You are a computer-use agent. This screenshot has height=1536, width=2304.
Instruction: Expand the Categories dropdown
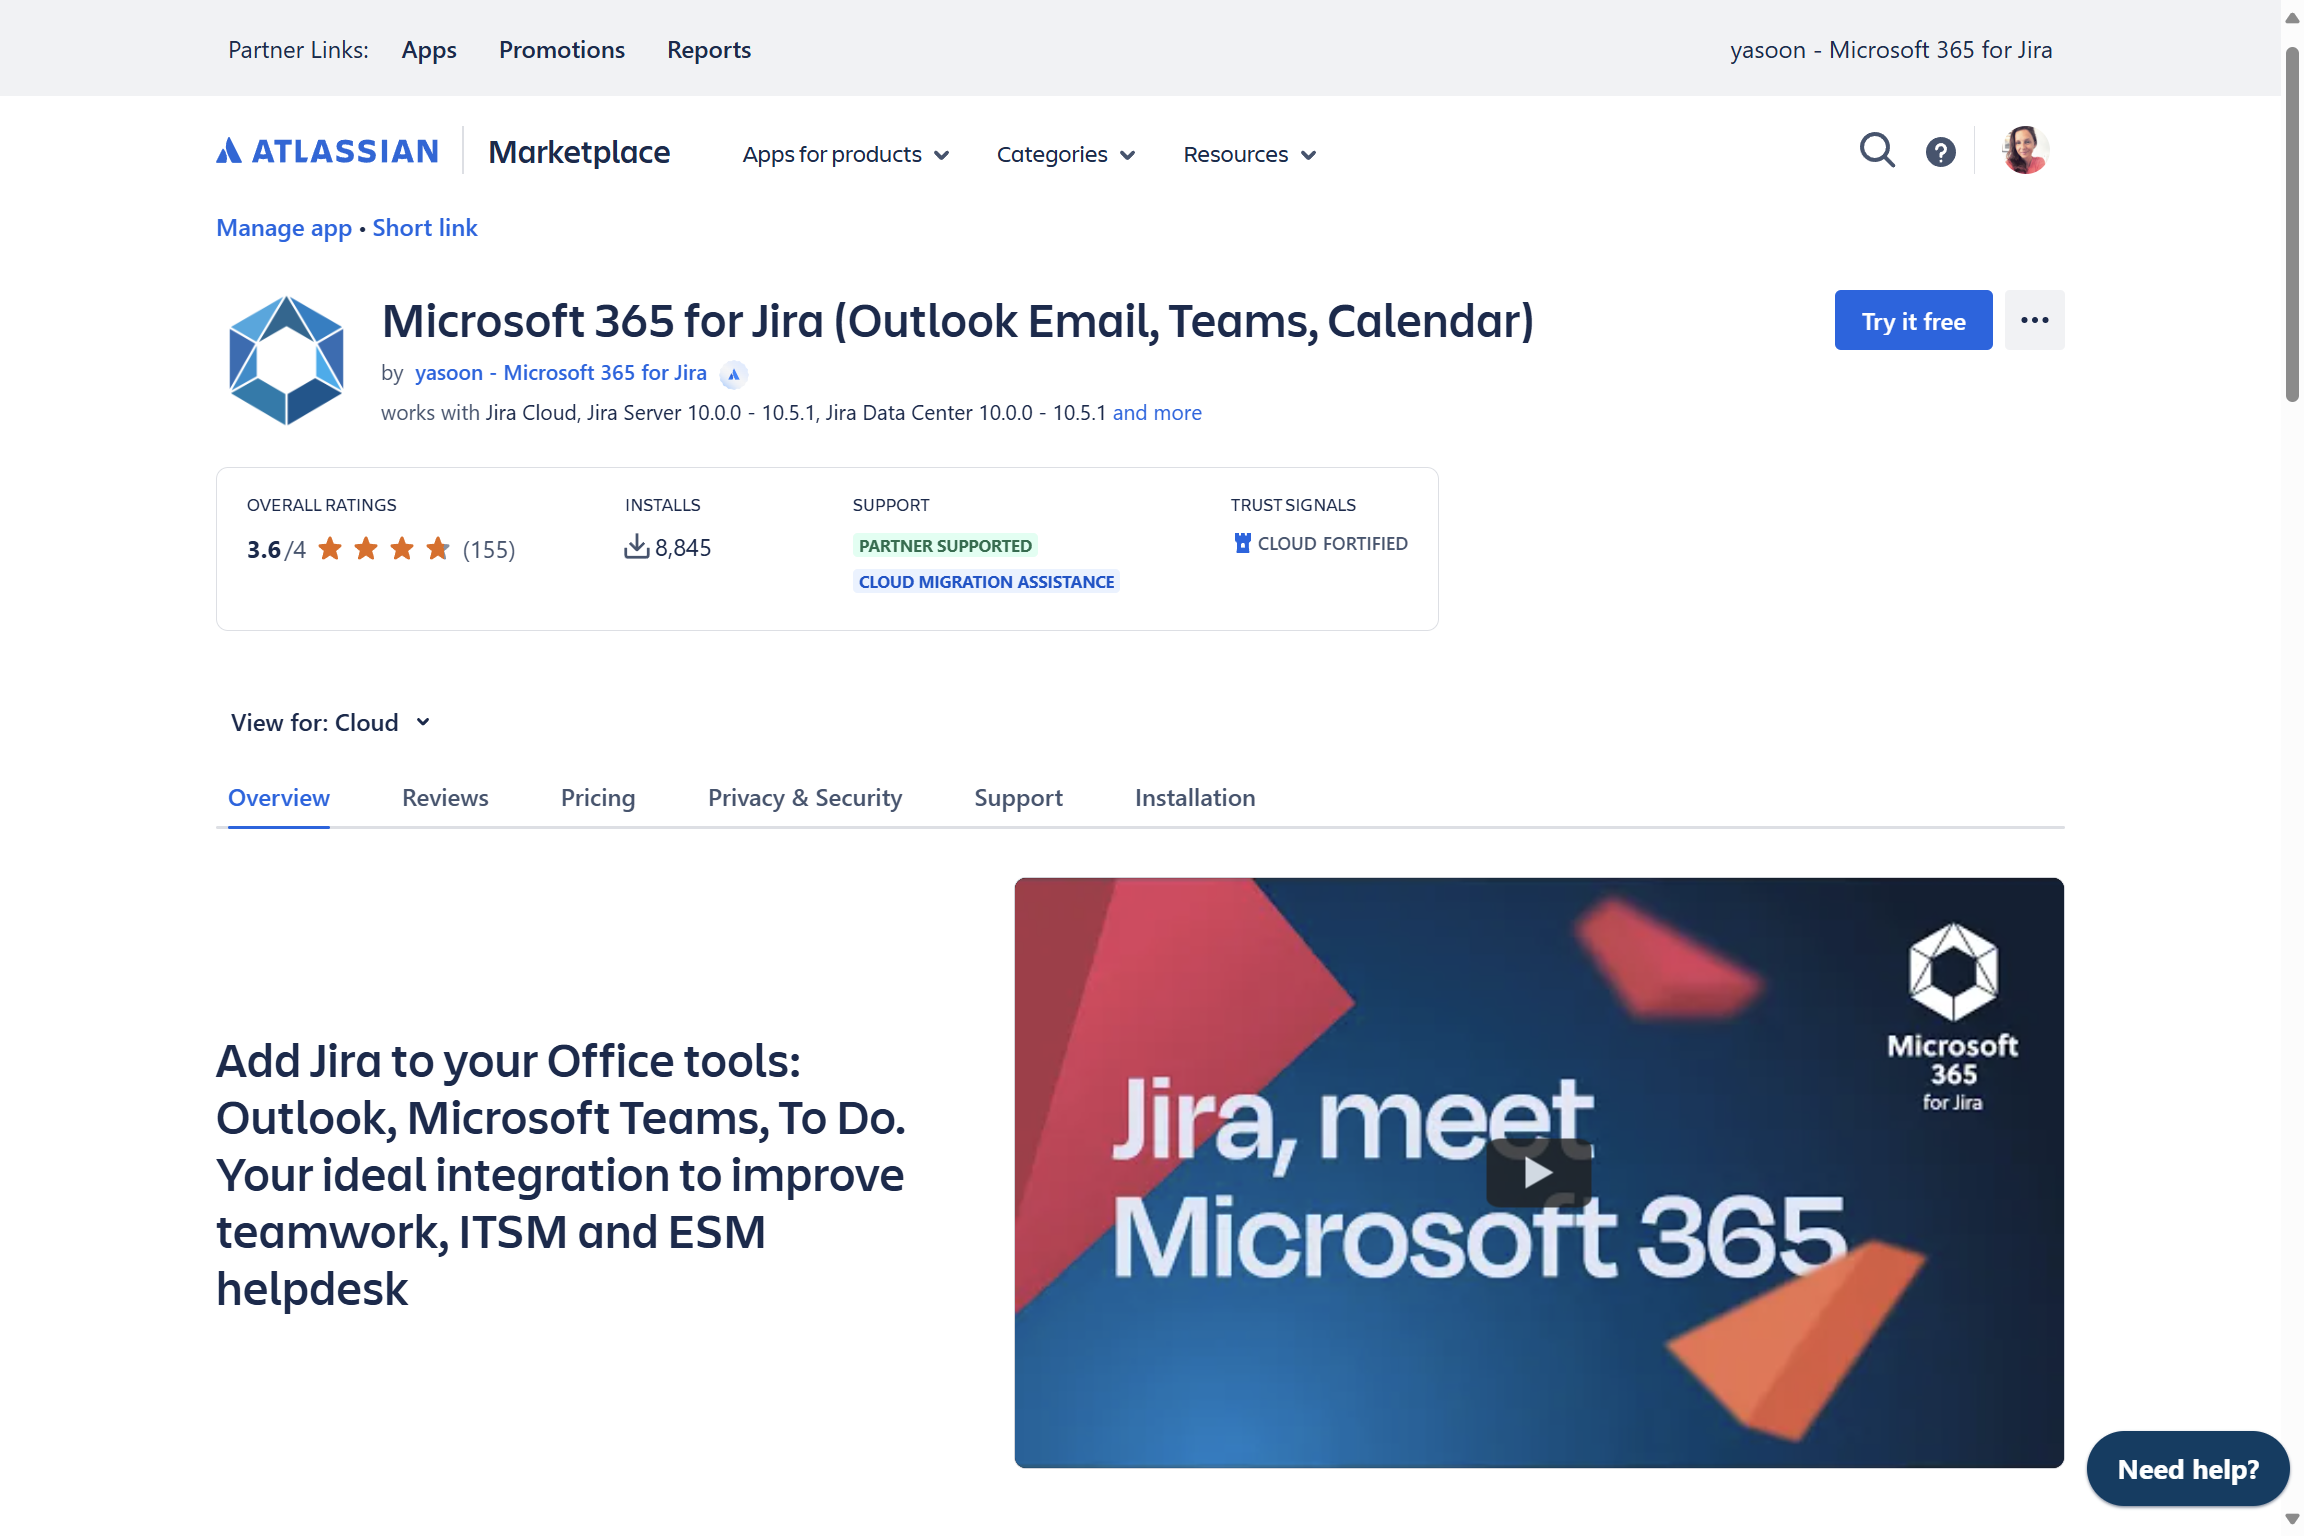pos(1065,155)
